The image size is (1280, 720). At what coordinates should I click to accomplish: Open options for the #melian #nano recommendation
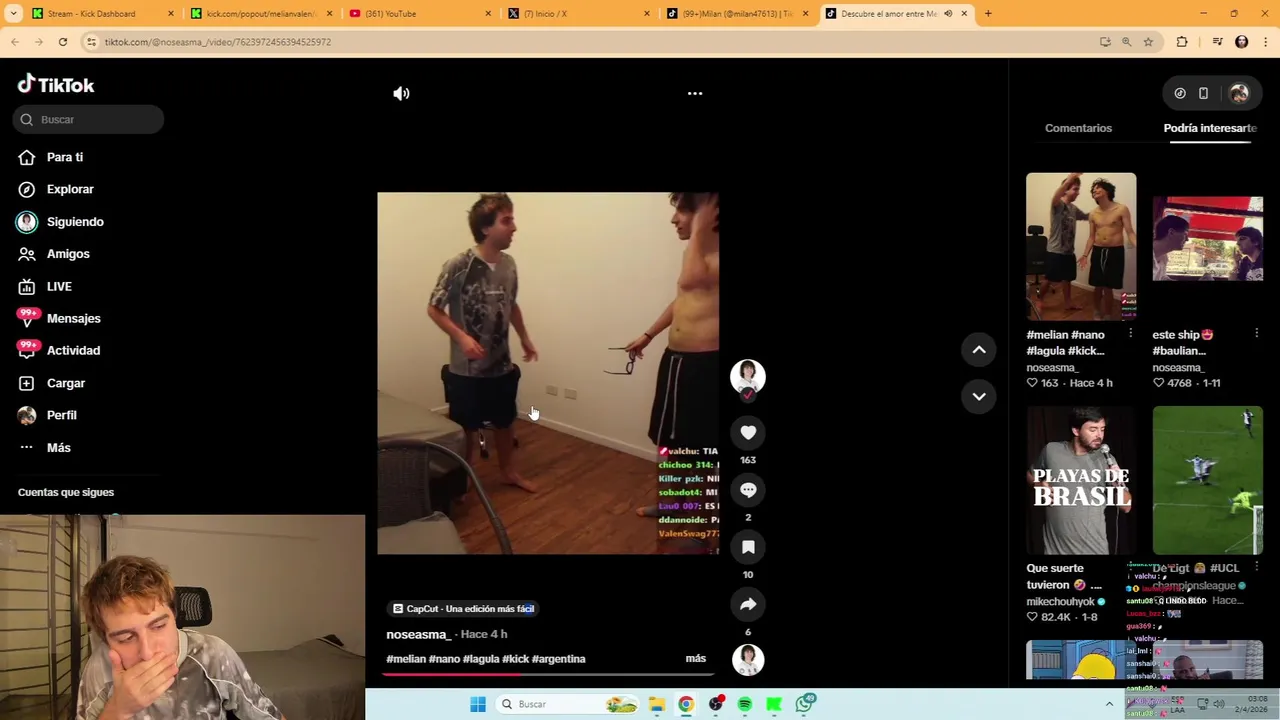coord(1130,333)
